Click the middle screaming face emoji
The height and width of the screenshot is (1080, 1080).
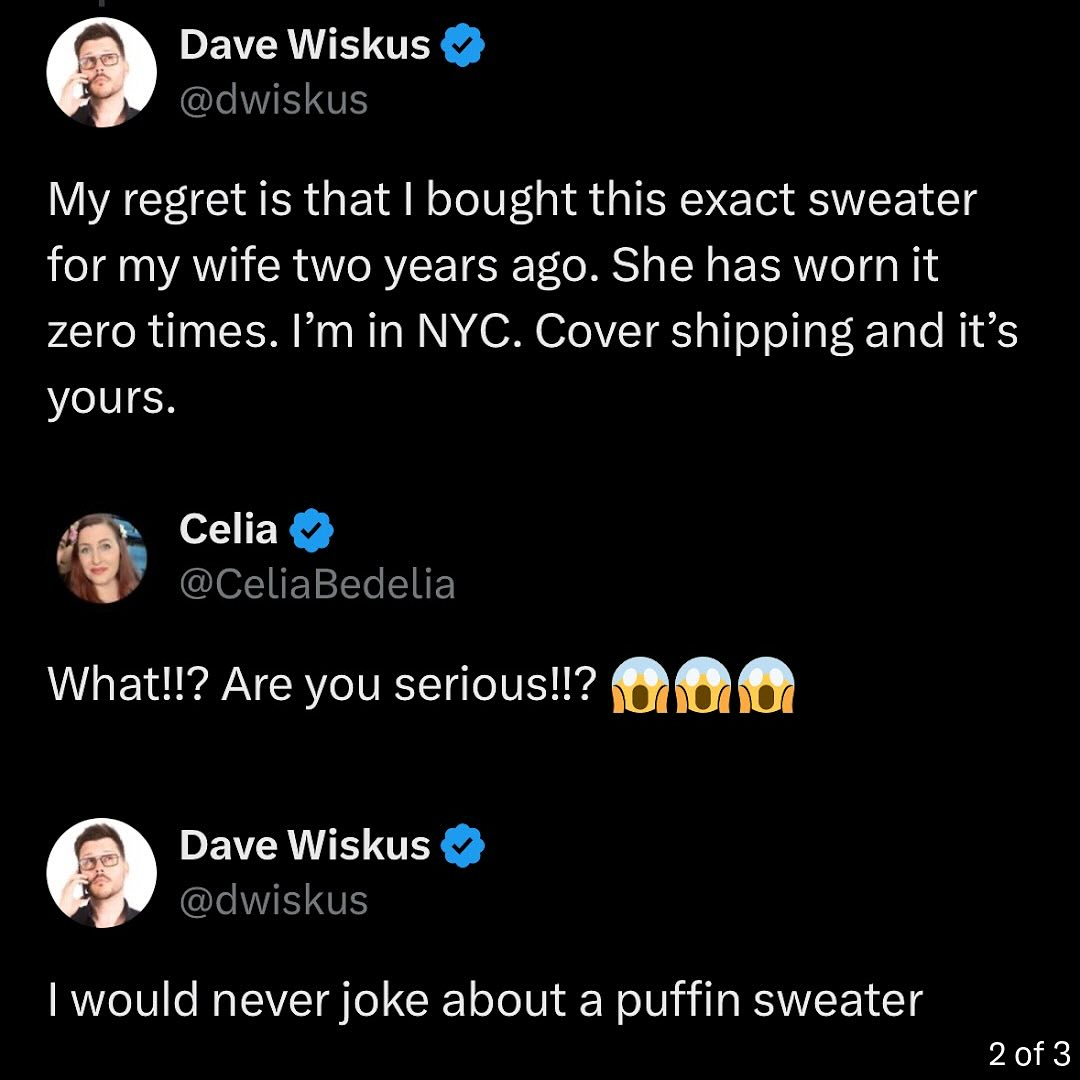(703, 685)
